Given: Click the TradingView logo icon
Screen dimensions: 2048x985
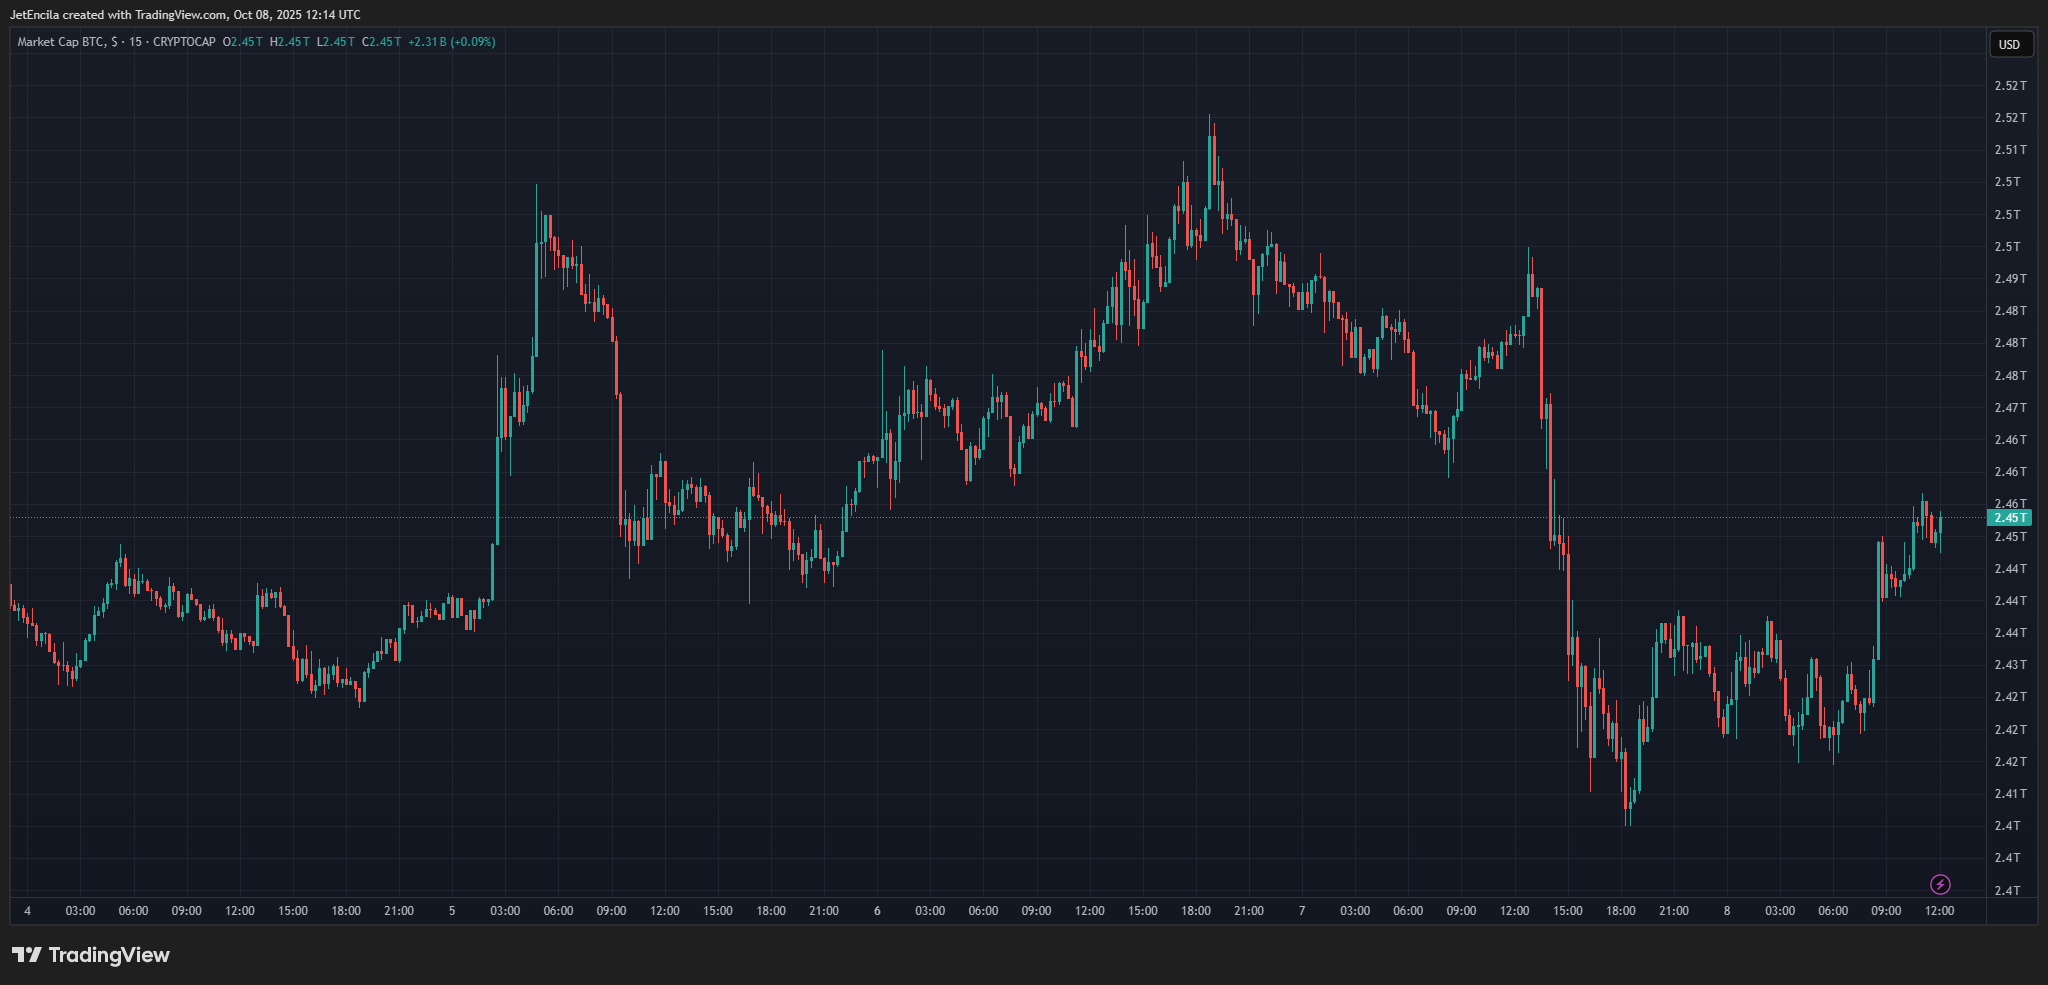Looking at the screenshot, I should pyautogui.click(x=27, y=955).
